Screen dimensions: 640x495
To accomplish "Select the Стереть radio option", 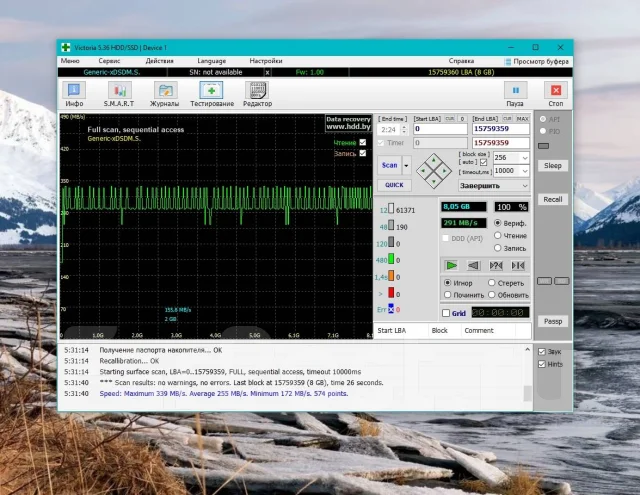I will (x=491, y=282).
